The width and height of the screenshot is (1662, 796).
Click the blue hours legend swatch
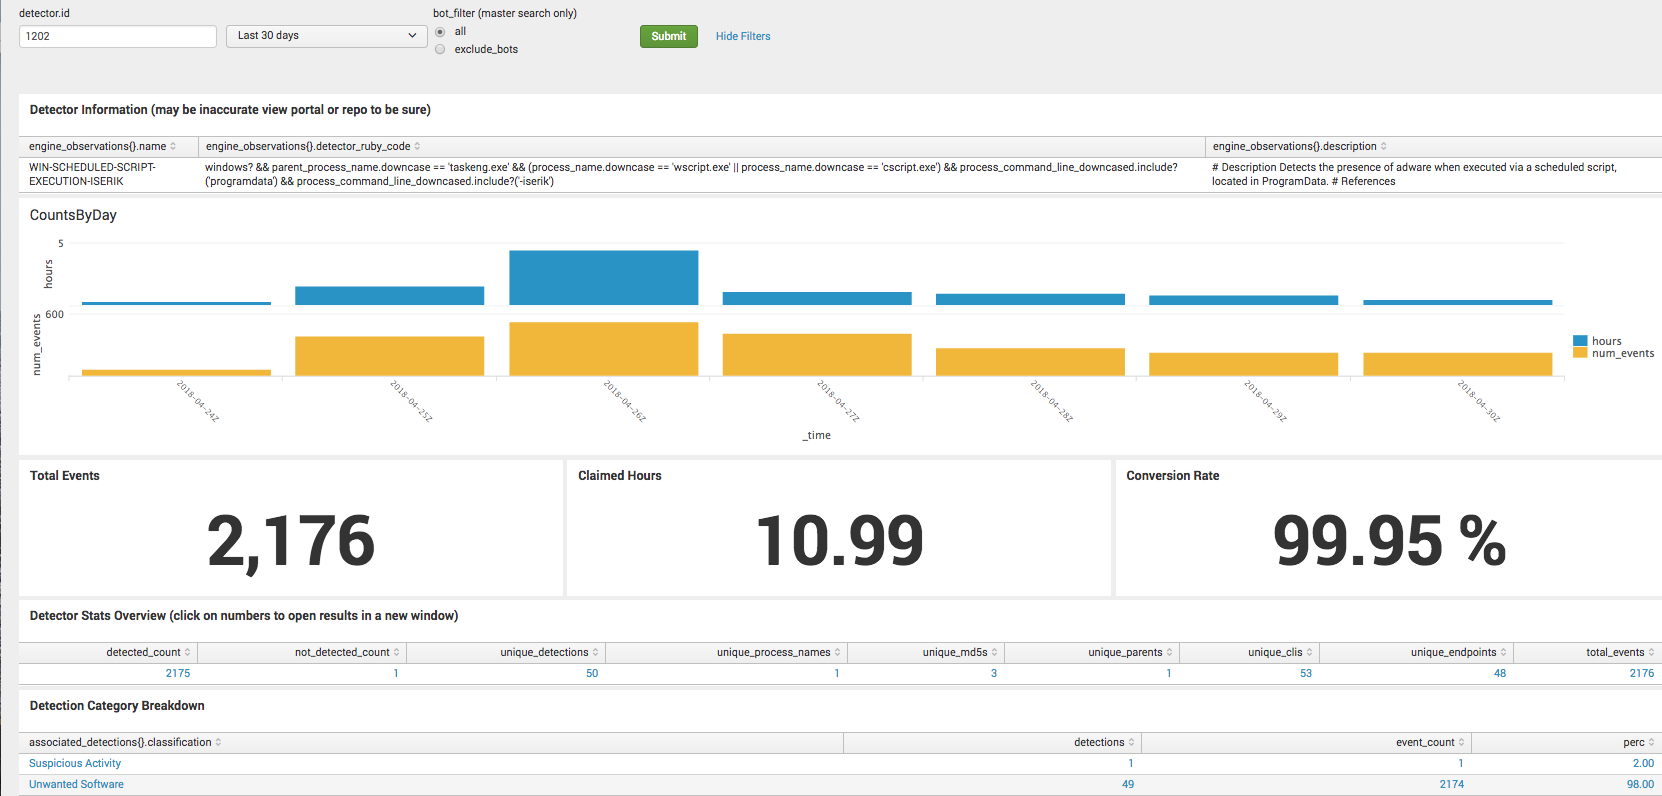[x=1580, y=341]
